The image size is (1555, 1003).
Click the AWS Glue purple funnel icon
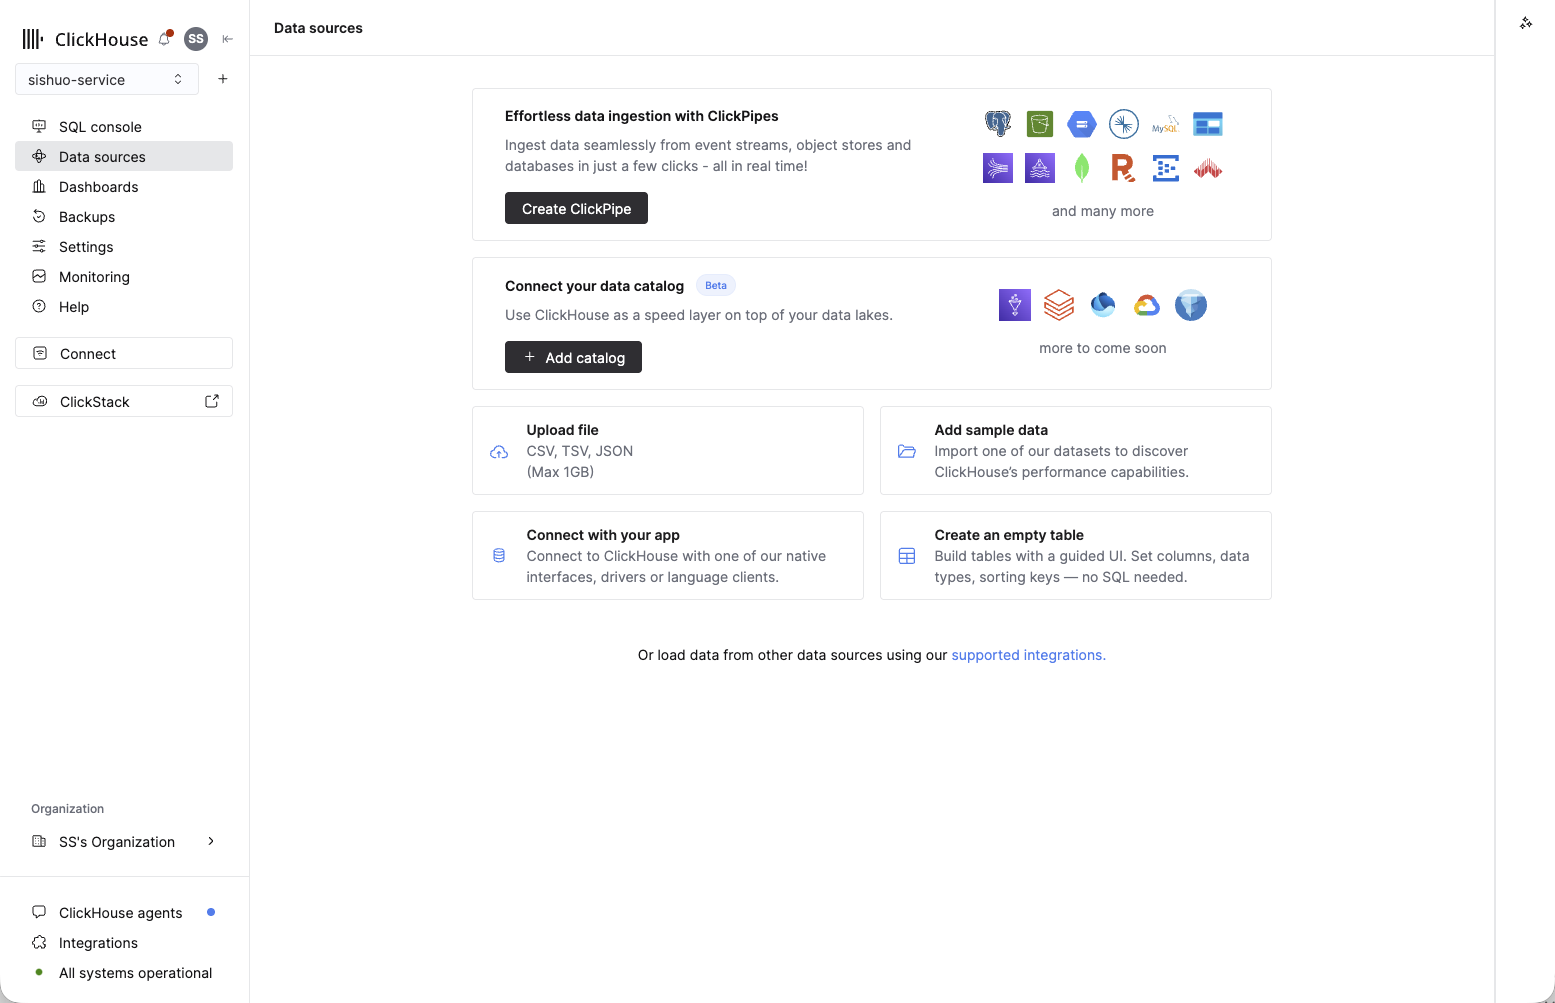pos(1015,305)
